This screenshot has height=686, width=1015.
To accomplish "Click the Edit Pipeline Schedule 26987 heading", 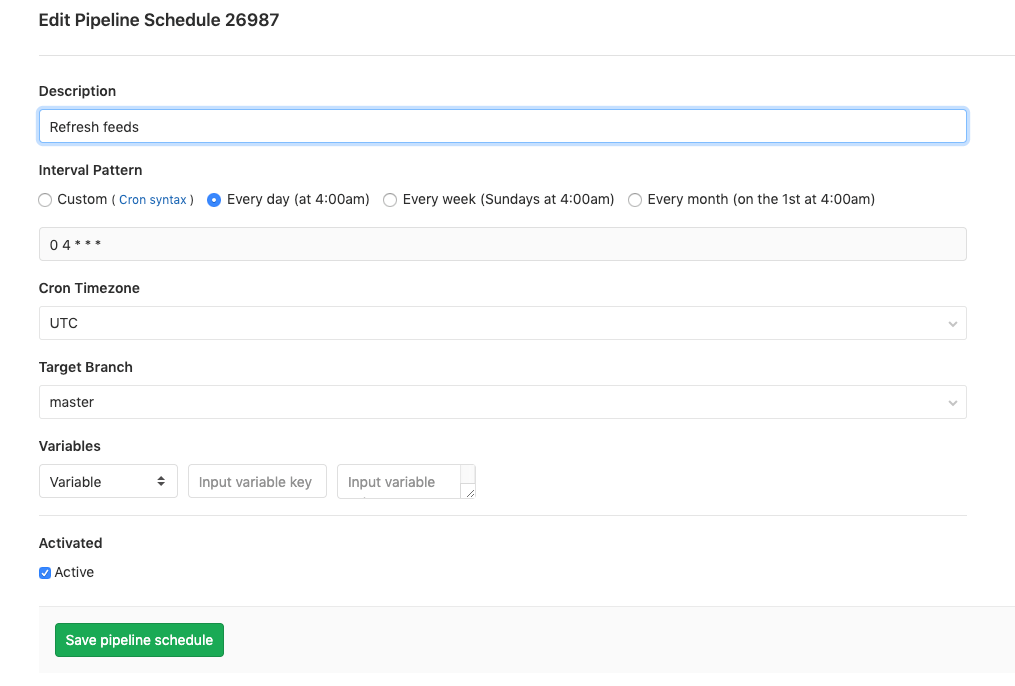I will pyautogui.click(x=159, y=20).
